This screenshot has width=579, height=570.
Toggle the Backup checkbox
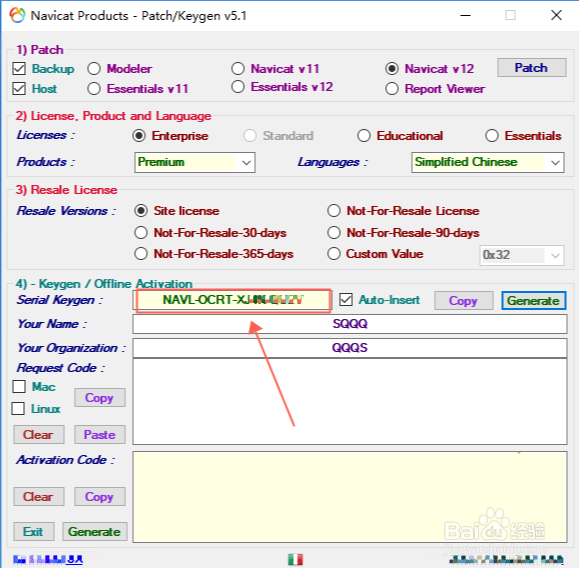19,69
